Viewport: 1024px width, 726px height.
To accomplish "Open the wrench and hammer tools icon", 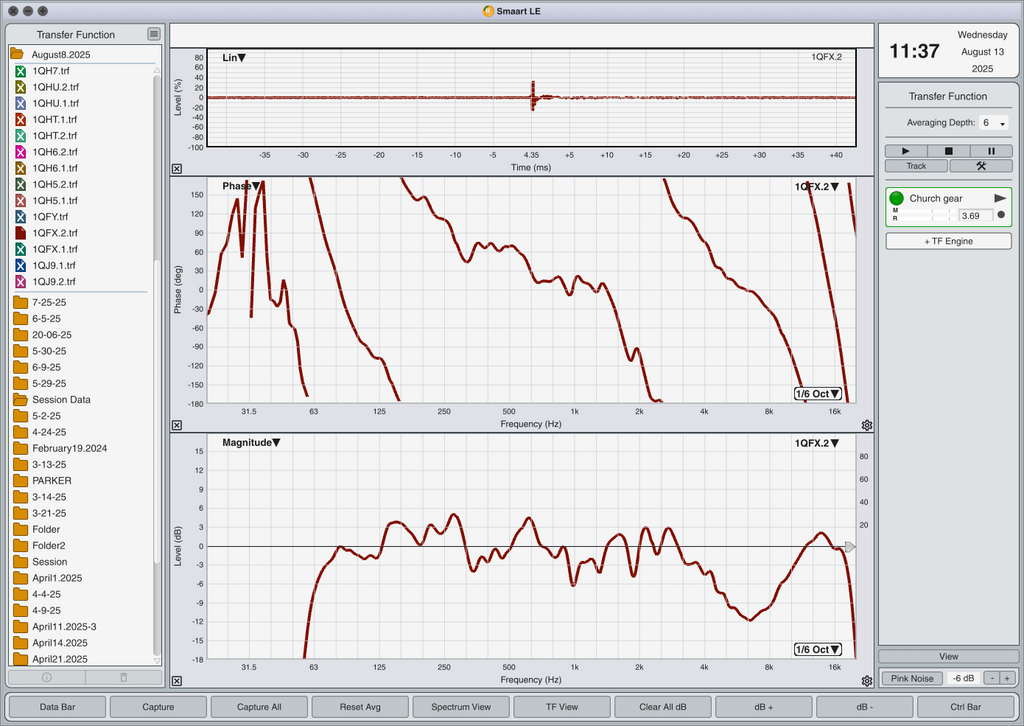I will 981,166.
